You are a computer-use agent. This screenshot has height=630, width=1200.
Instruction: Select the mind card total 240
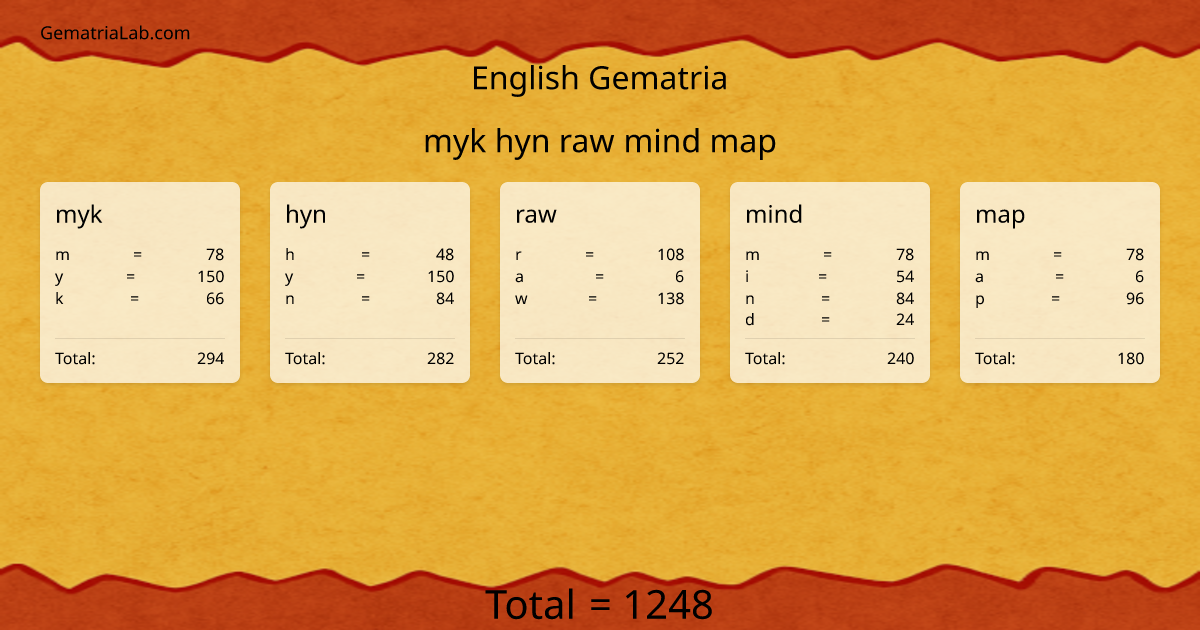[901, 359]
